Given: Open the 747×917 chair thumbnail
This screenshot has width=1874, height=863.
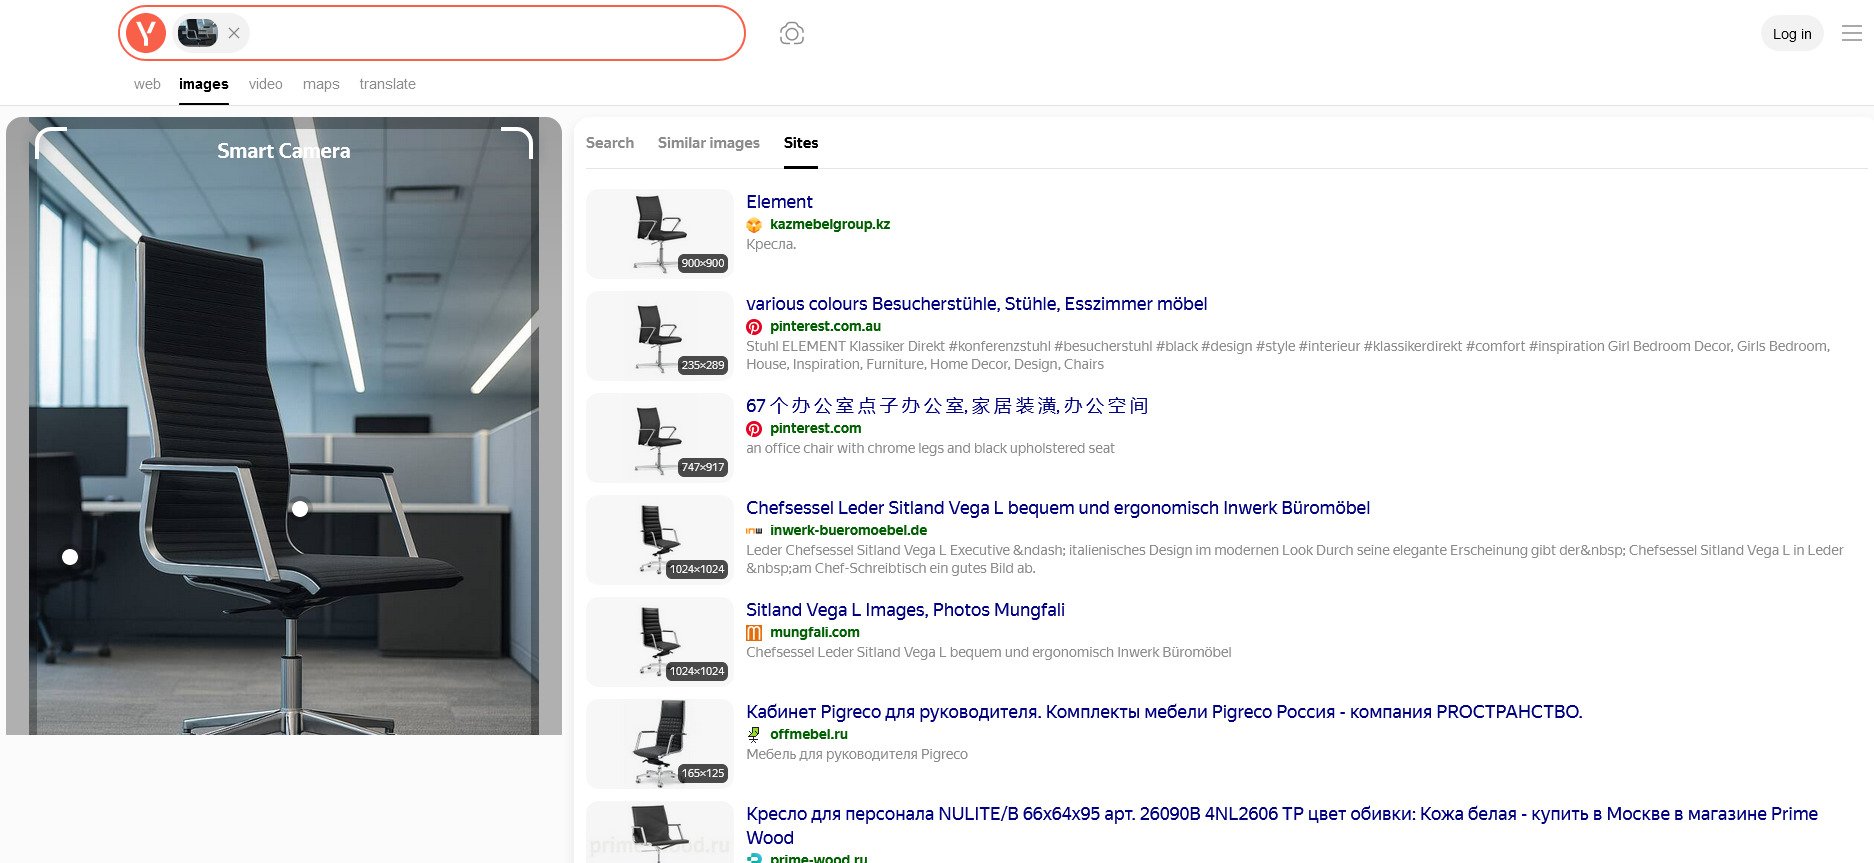Looking at the screenshot, I should tap(660, 438).
